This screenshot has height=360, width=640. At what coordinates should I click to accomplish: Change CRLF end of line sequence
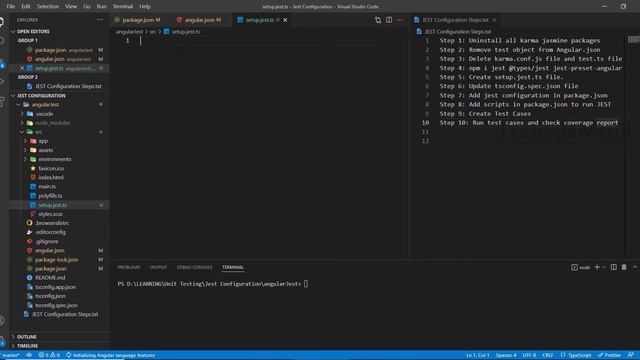point(548,355)
